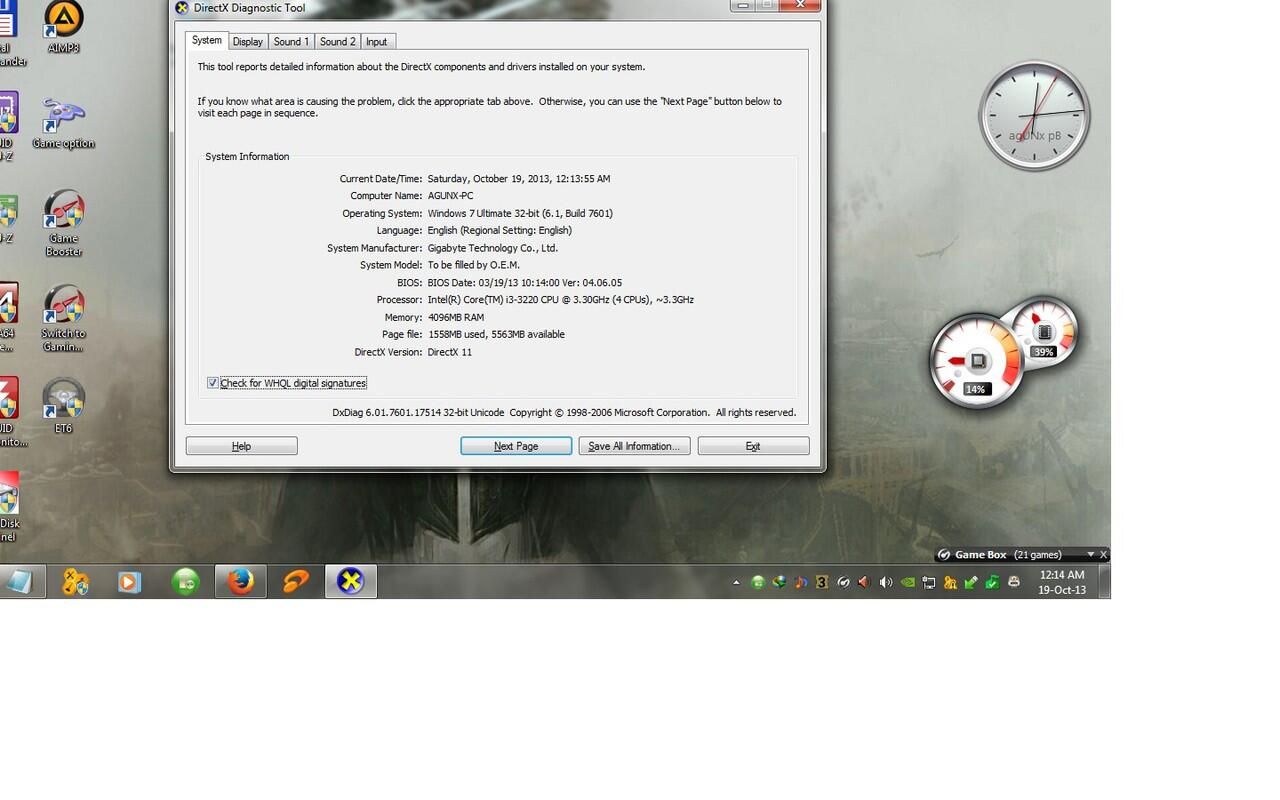
Task: Click the Next Page button
Action: pos(516,446)
